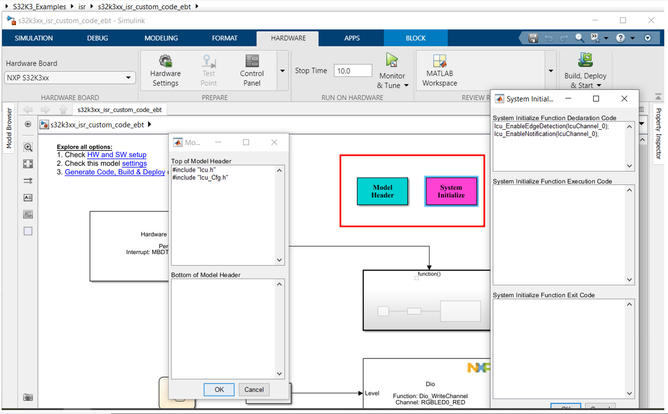668x414 pixels.
Task: Click the hide/show explorer bar circle icon
Action: (x=28, y=124)
